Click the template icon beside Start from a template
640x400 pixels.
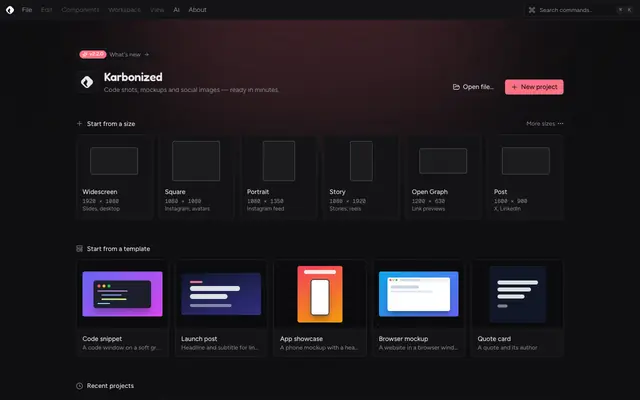click(79, 249)
